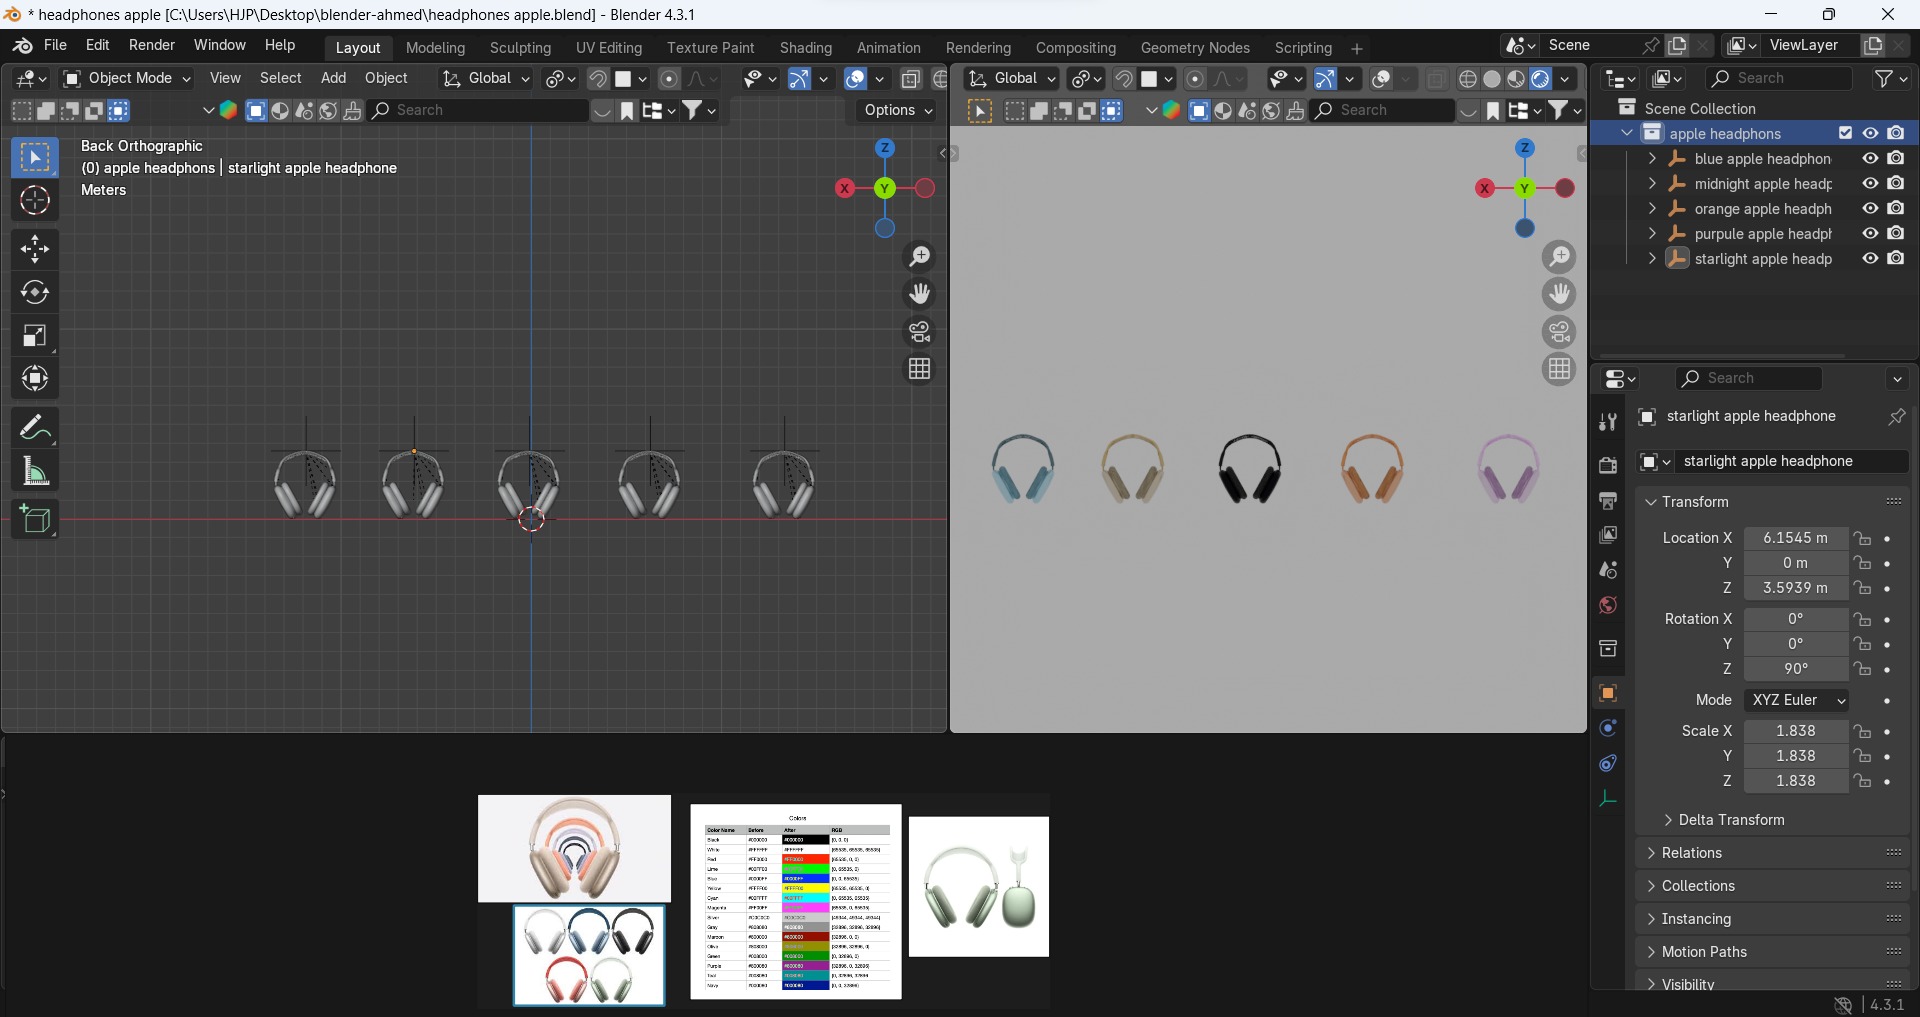
Task: Select the color table reference image thumbnail
Action: click(x=796, y=902)
